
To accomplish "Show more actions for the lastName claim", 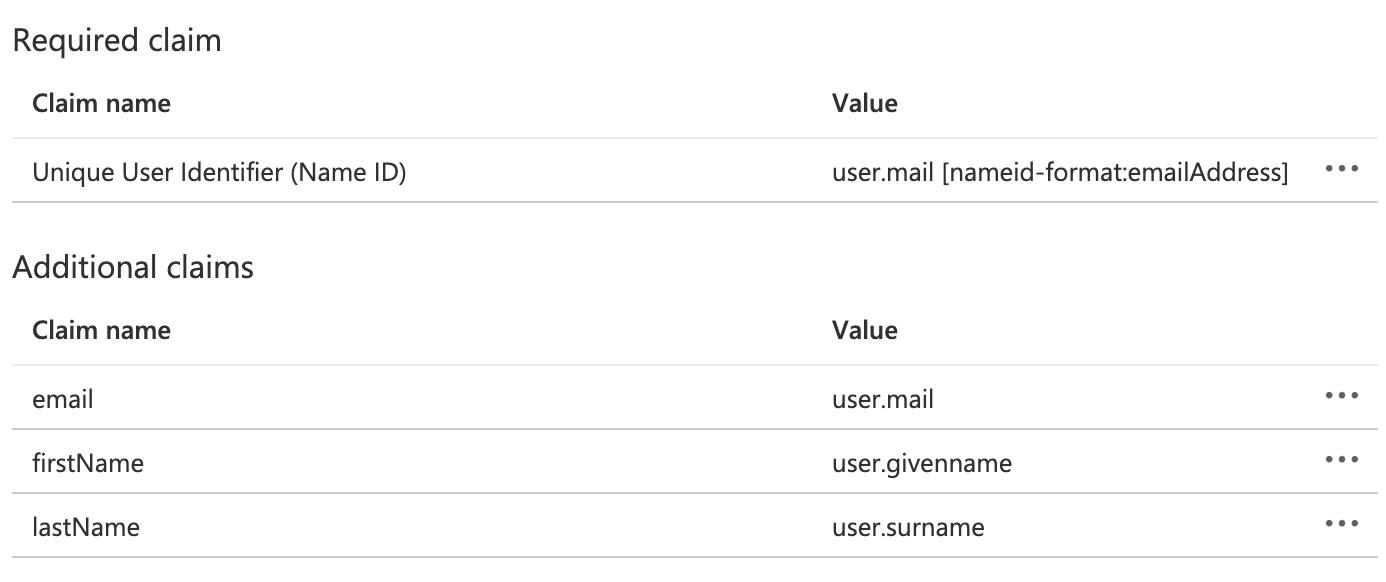I will [x=1341, y=524].
